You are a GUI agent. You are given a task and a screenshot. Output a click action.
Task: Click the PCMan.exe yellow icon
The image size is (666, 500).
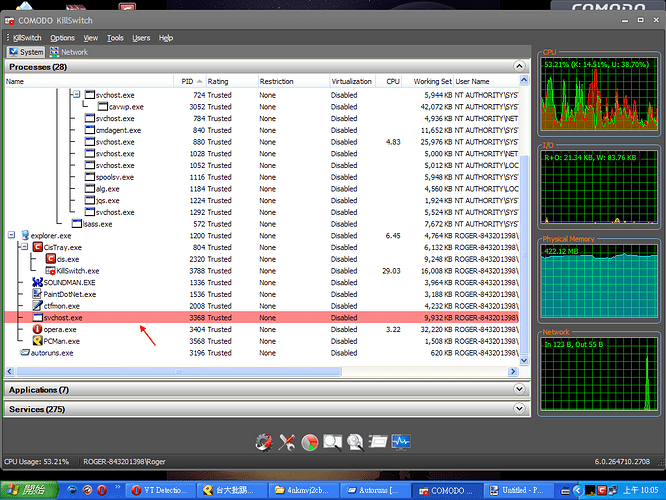click(37, 341)
